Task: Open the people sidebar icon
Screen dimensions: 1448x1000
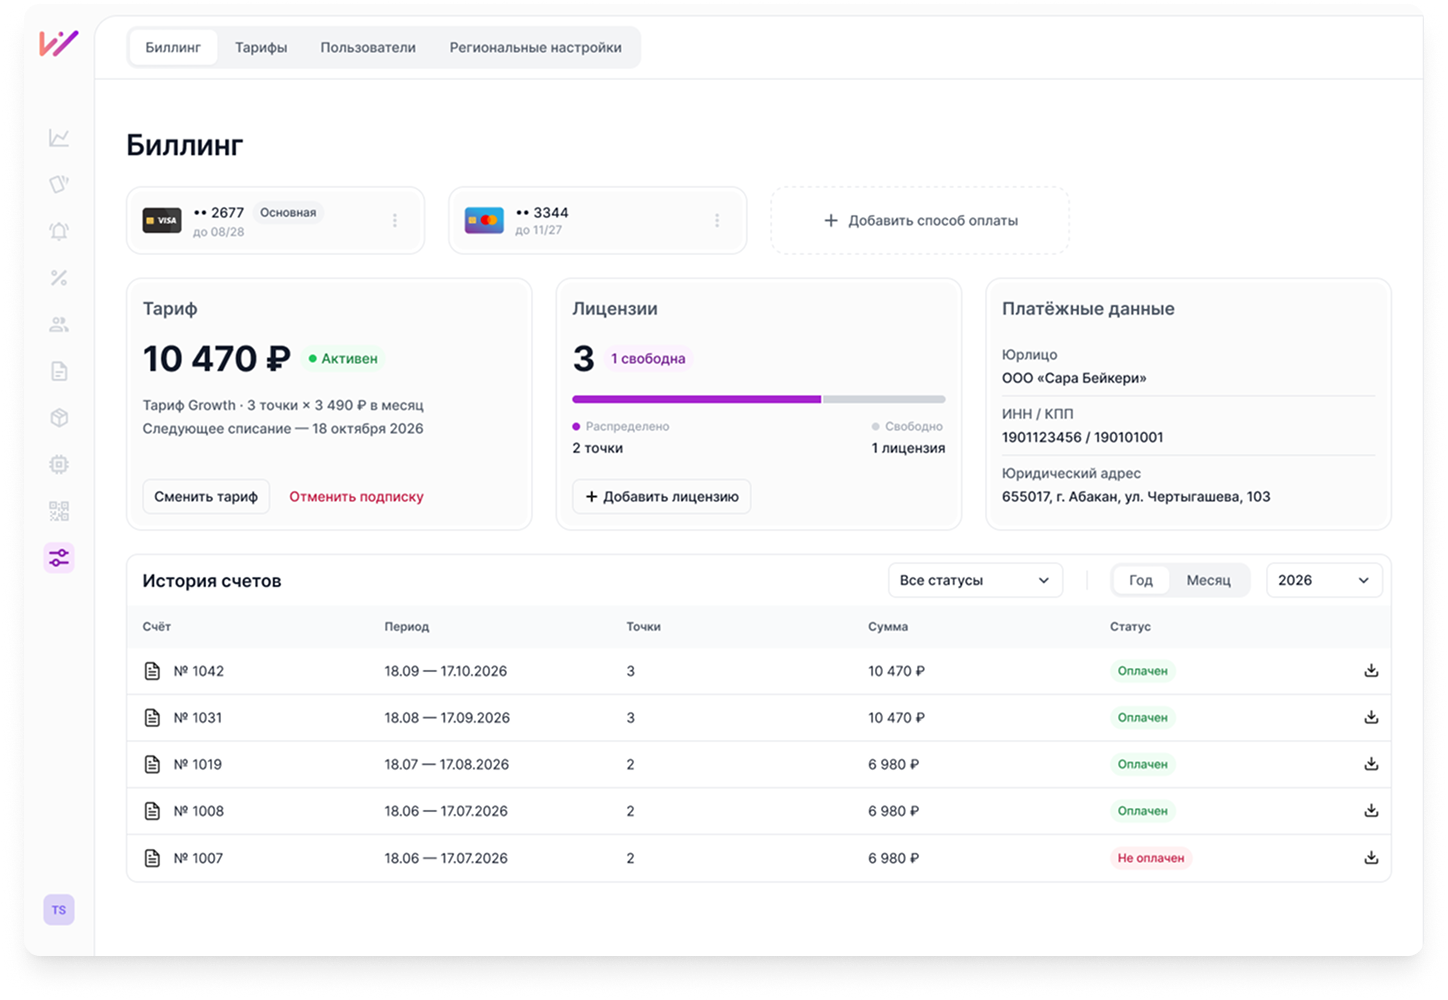Action: 59,324
